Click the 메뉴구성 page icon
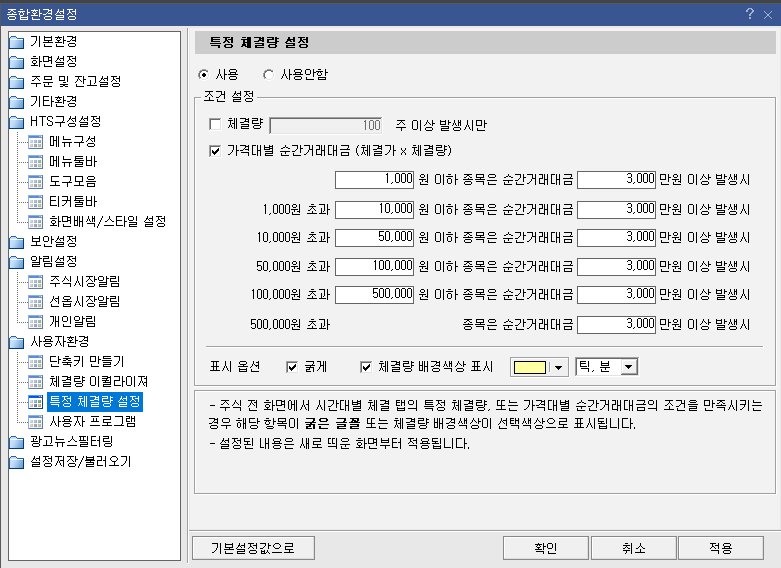This screenshot has width=781, height=568. (x=35, y=142)
